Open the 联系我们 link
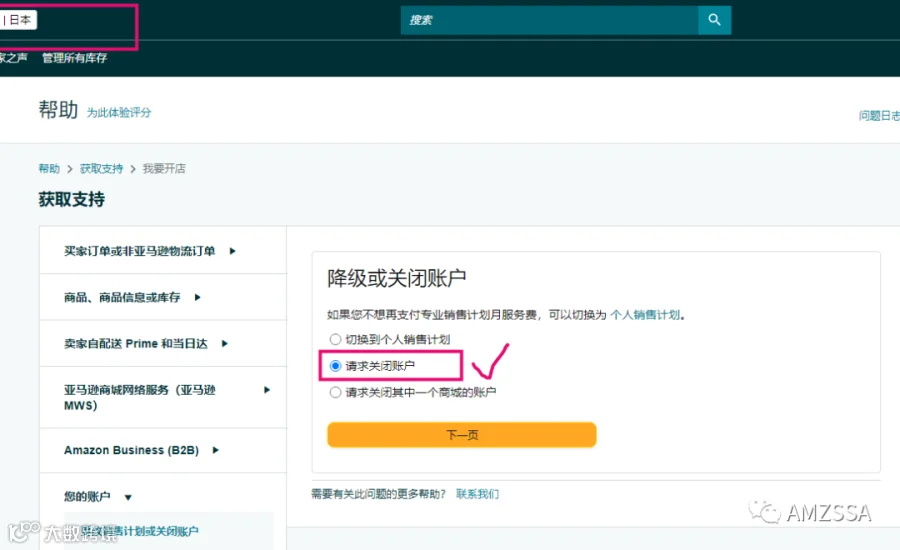Screen dimensions: 900x550 click(x=477, y=494)
